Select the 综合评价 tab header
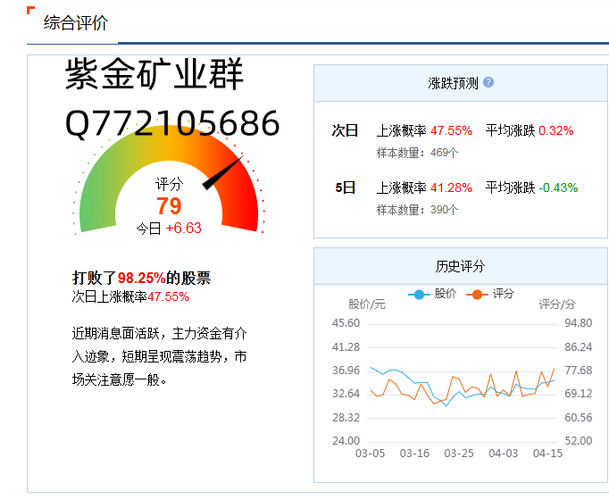Image resolution: width=609 pixels, height=500 pixels. (x=75, y=23)
